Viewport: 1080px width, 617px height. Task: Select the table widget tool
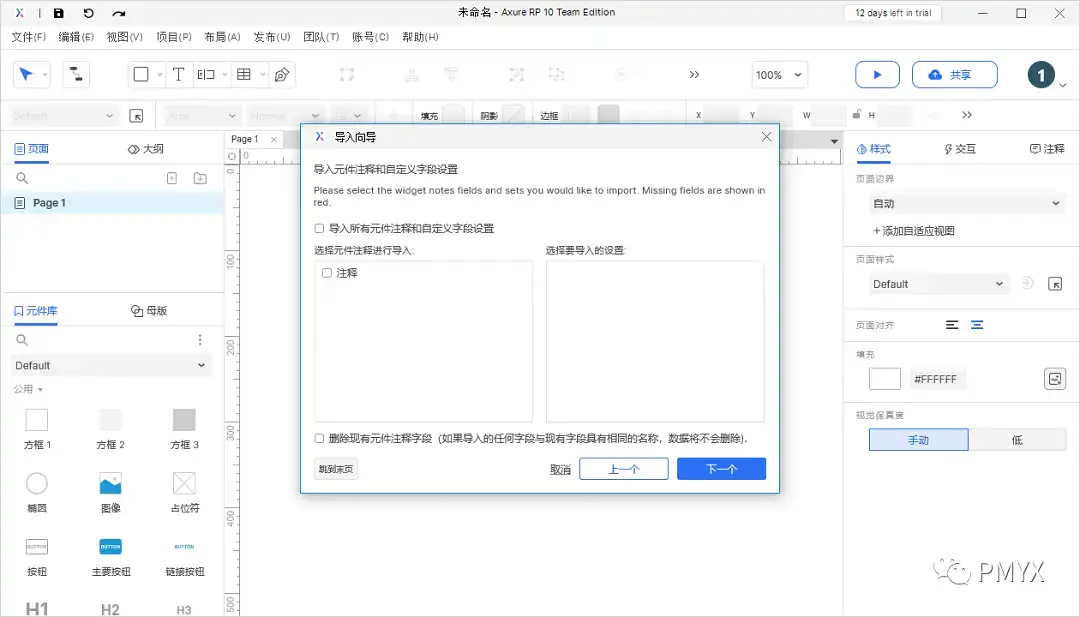pos(246,73)
